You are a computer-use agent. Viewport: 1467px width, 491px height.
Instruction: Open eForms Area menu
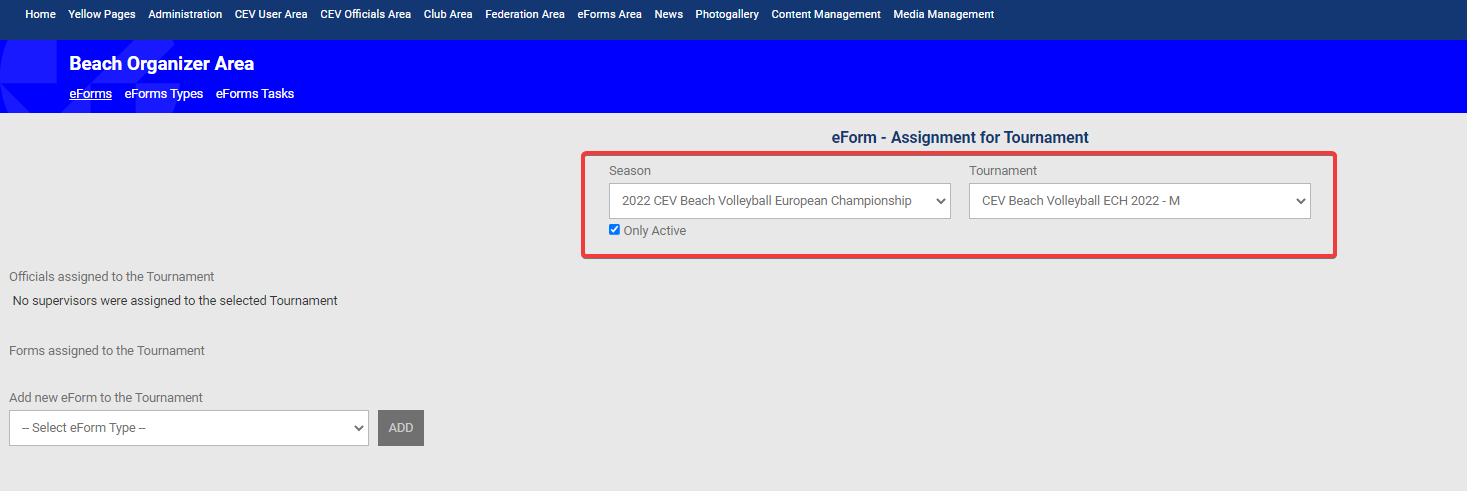[x=609, y=14]
